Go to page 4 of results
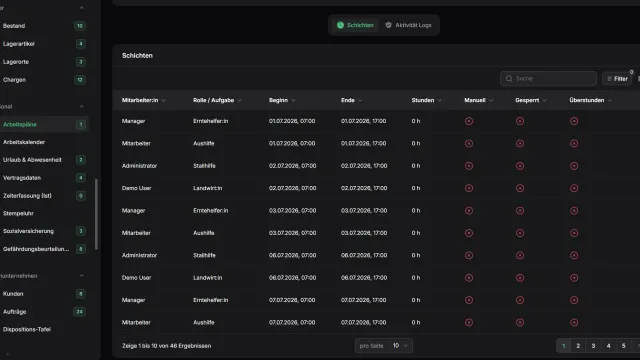Image resolution: width=640 pixels, height=360 pixels. tap(608, 346)
